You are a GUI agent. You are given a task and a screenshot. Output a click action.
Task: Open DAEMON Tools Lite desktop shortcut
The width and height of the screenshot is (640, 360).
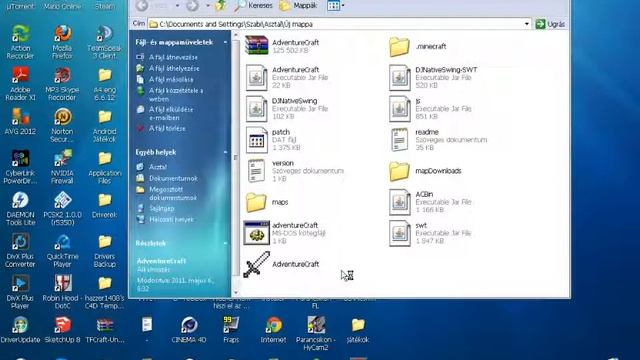(20, 209)
